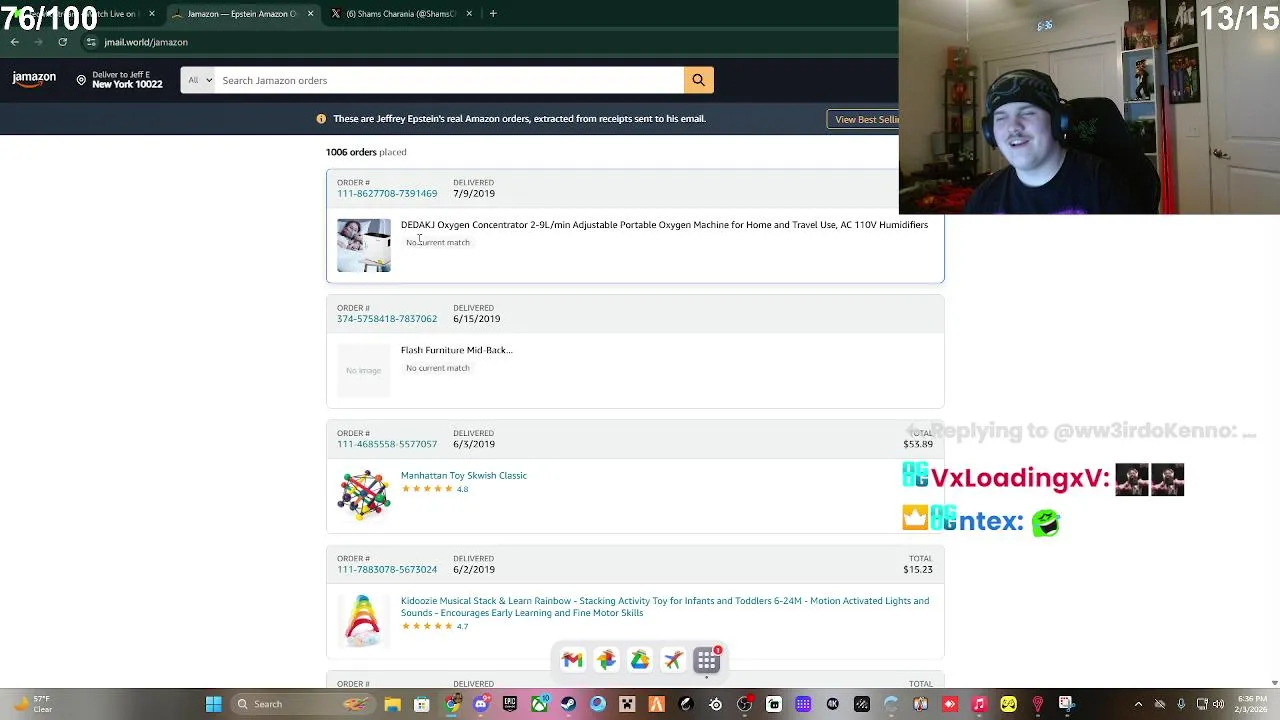
Task: Click the oxygen concentrator product thumbnail
Action: click(x=364, y=245)
